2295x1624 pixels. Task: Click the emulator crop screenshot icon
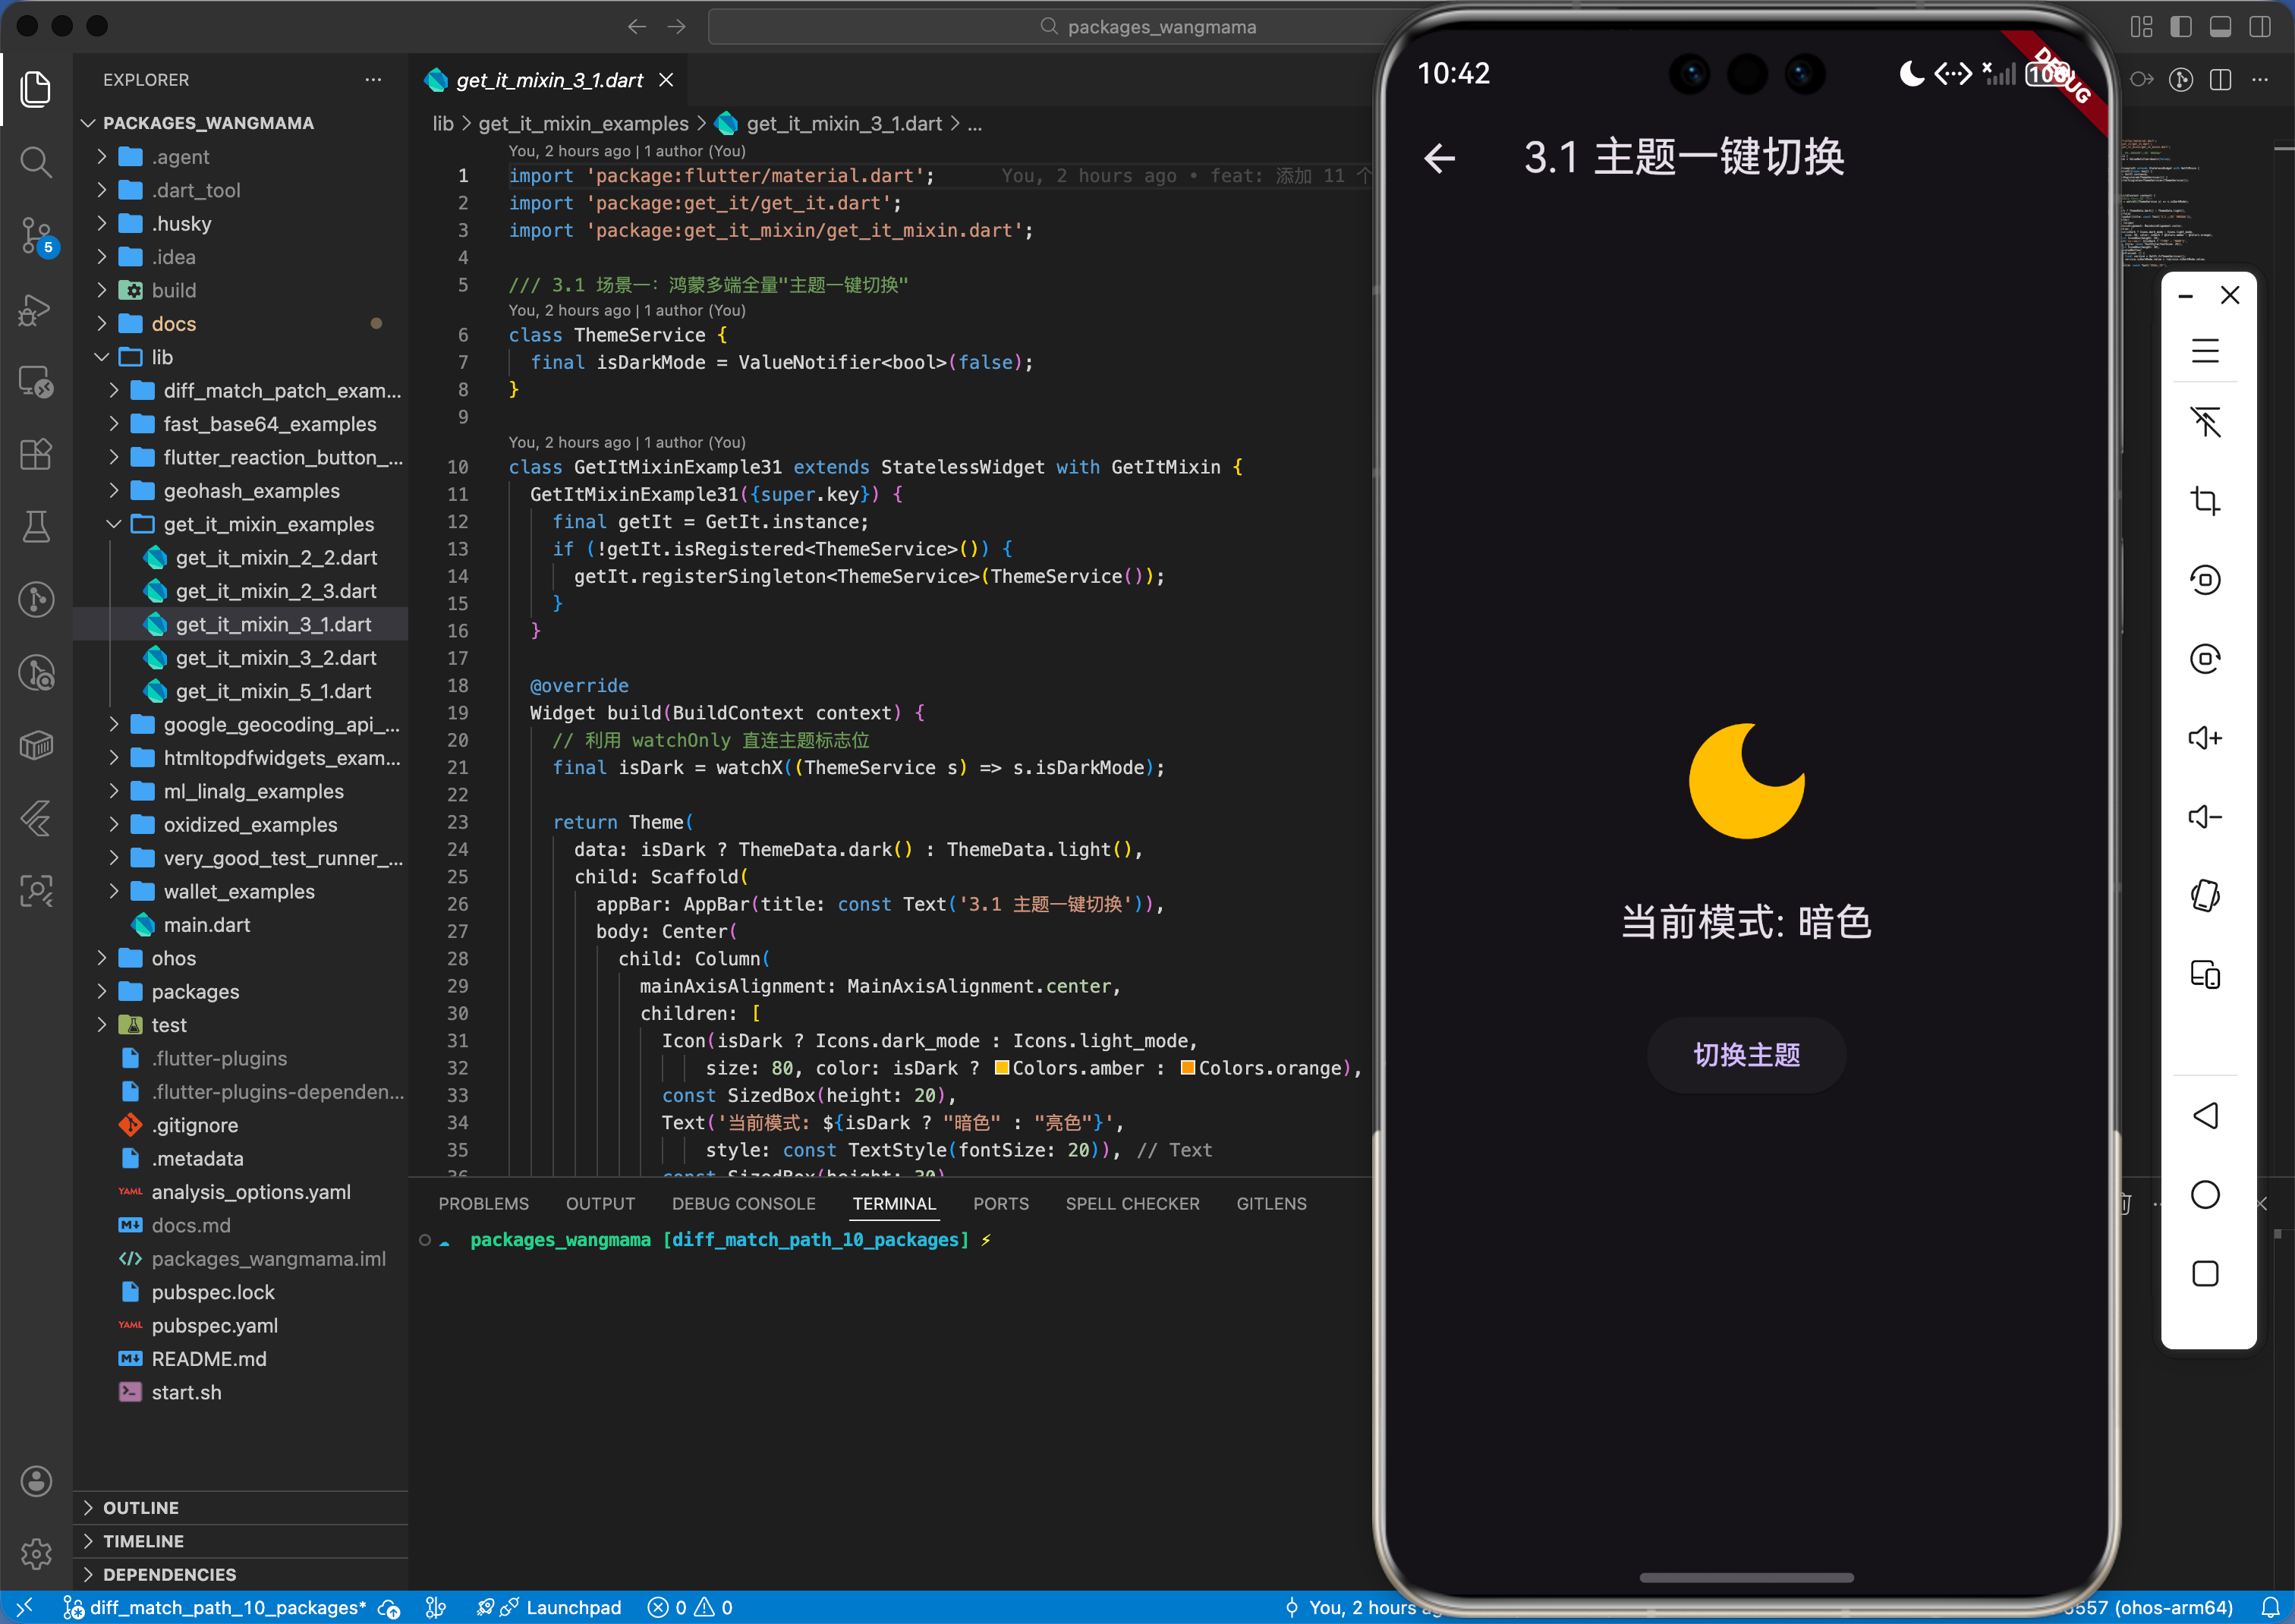(2205, 500)
